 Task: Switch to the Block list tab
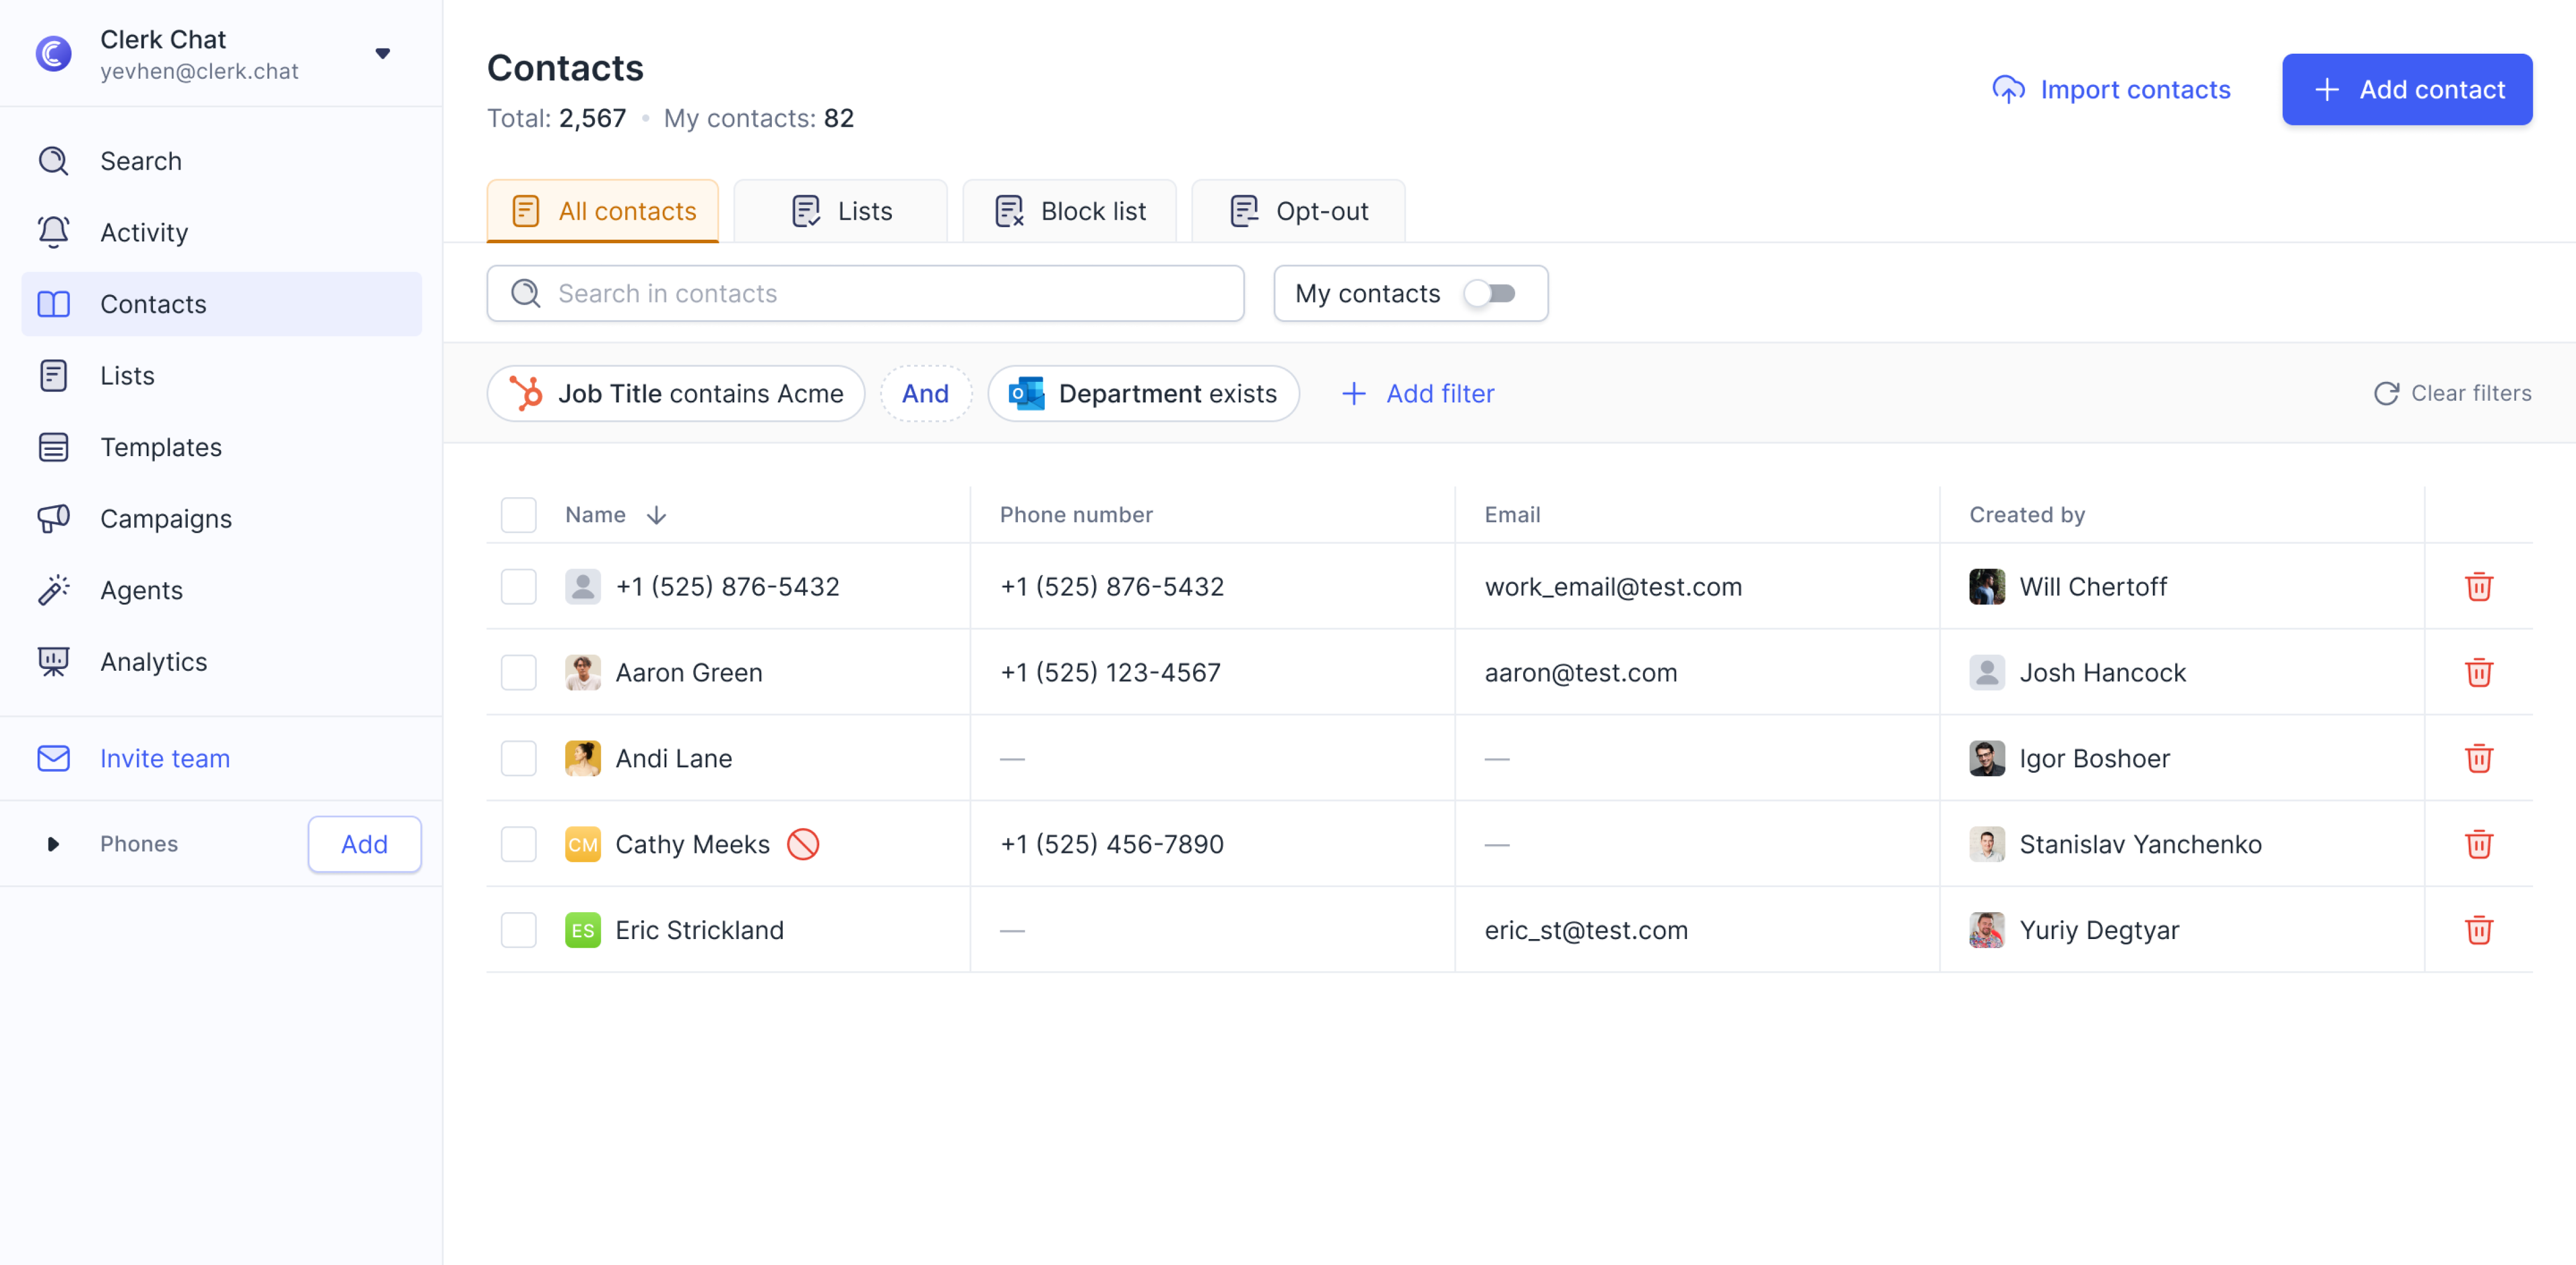(1069, 211)
